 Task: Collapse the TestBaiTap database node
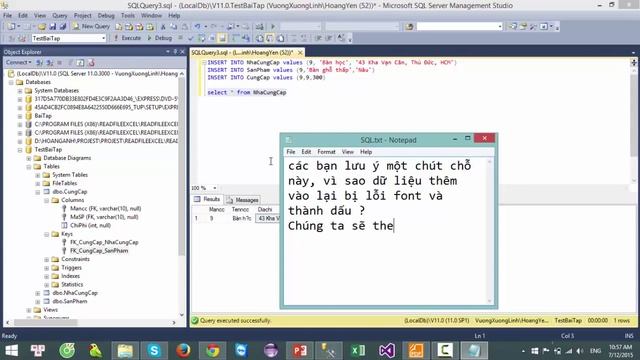[x=20, y=150]
